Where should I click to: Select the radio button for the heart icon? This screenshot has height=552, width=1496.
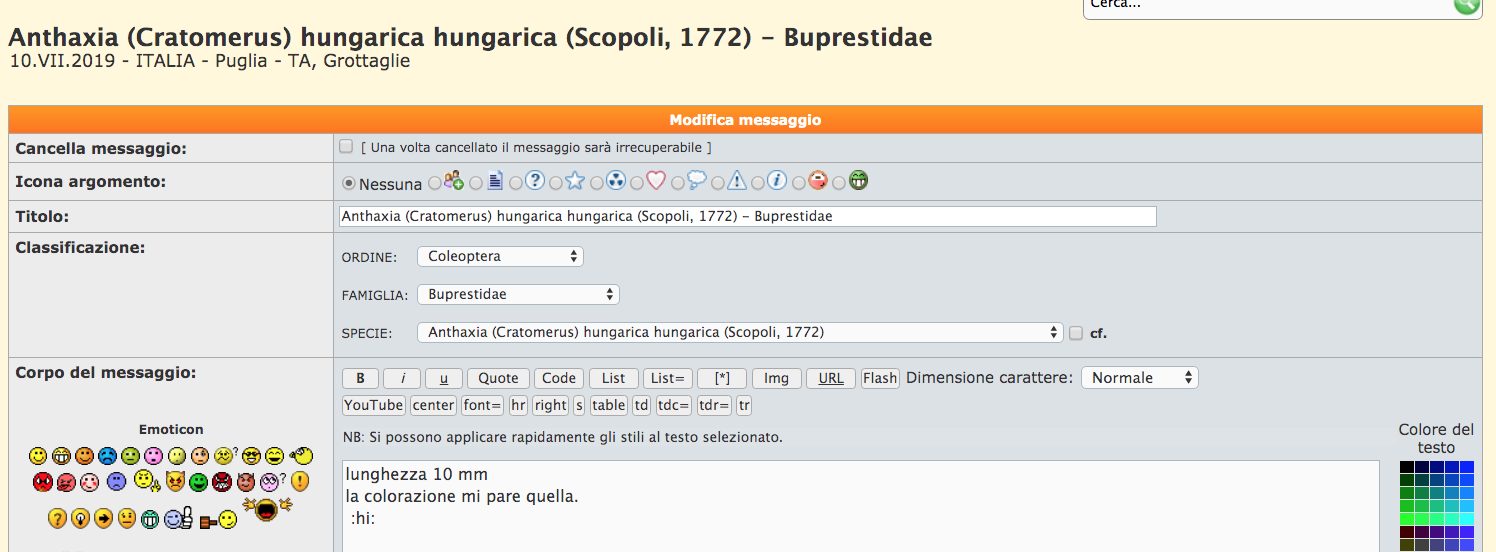coord(636,184)
